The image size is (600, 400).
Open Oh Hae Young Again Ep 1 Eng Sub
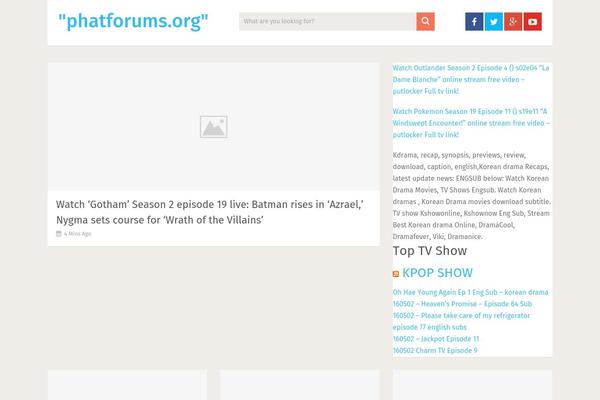[470, 292]
